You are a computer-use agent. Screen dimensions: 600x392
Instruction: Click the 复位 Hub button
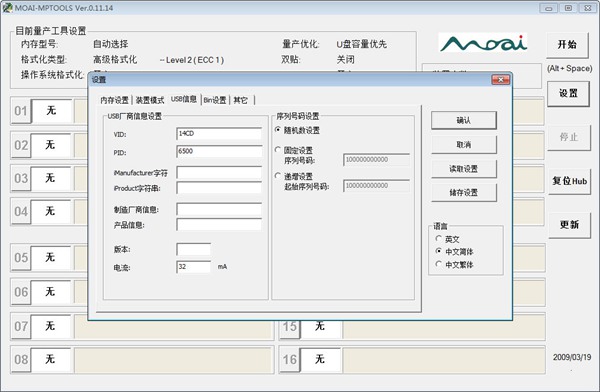(x=569, y=181)
